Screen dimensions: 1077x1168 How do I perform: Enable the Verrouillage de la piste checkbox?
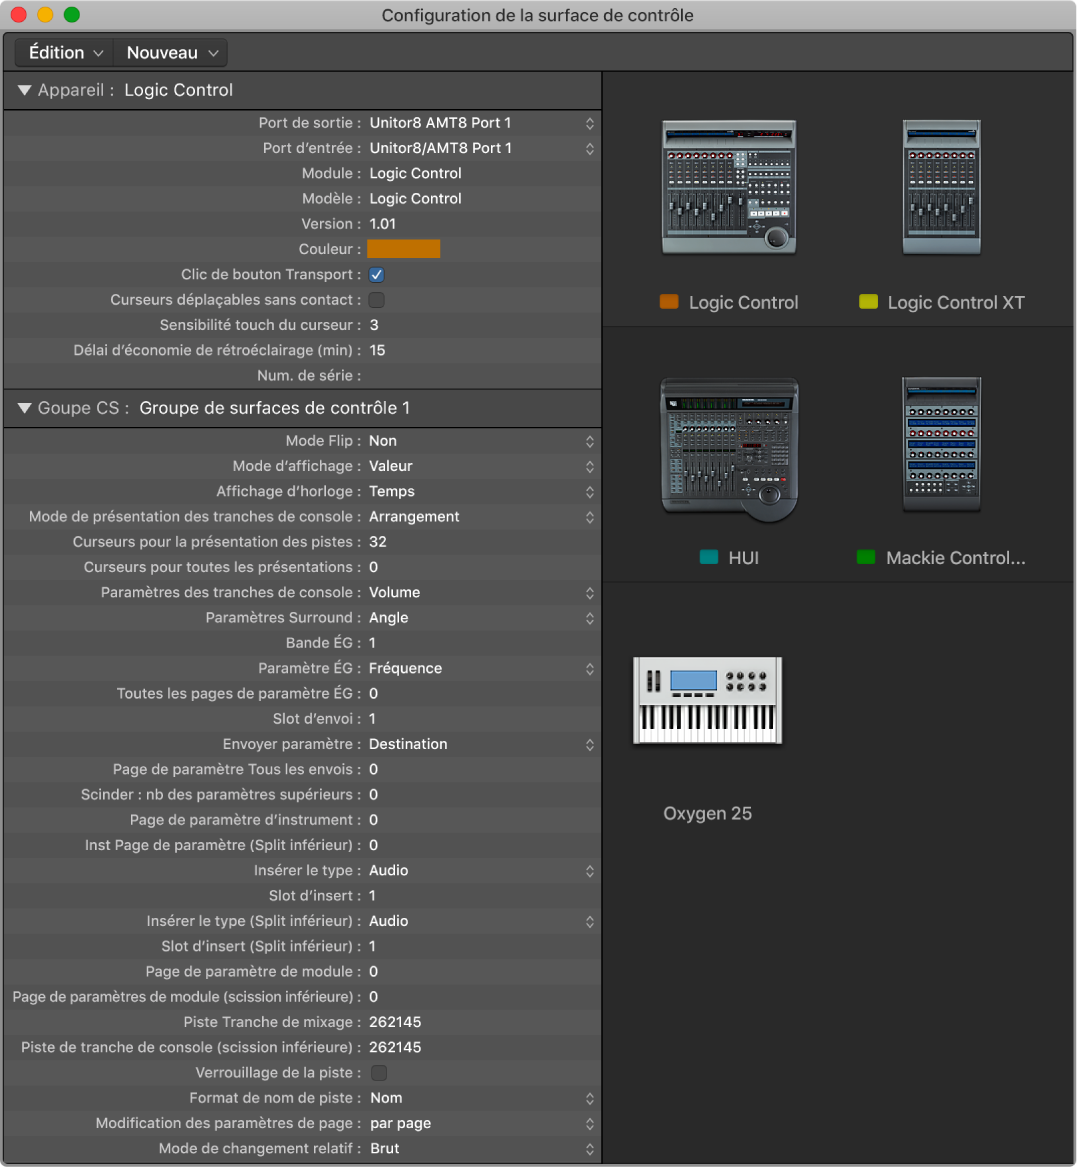pos(379,1073)
